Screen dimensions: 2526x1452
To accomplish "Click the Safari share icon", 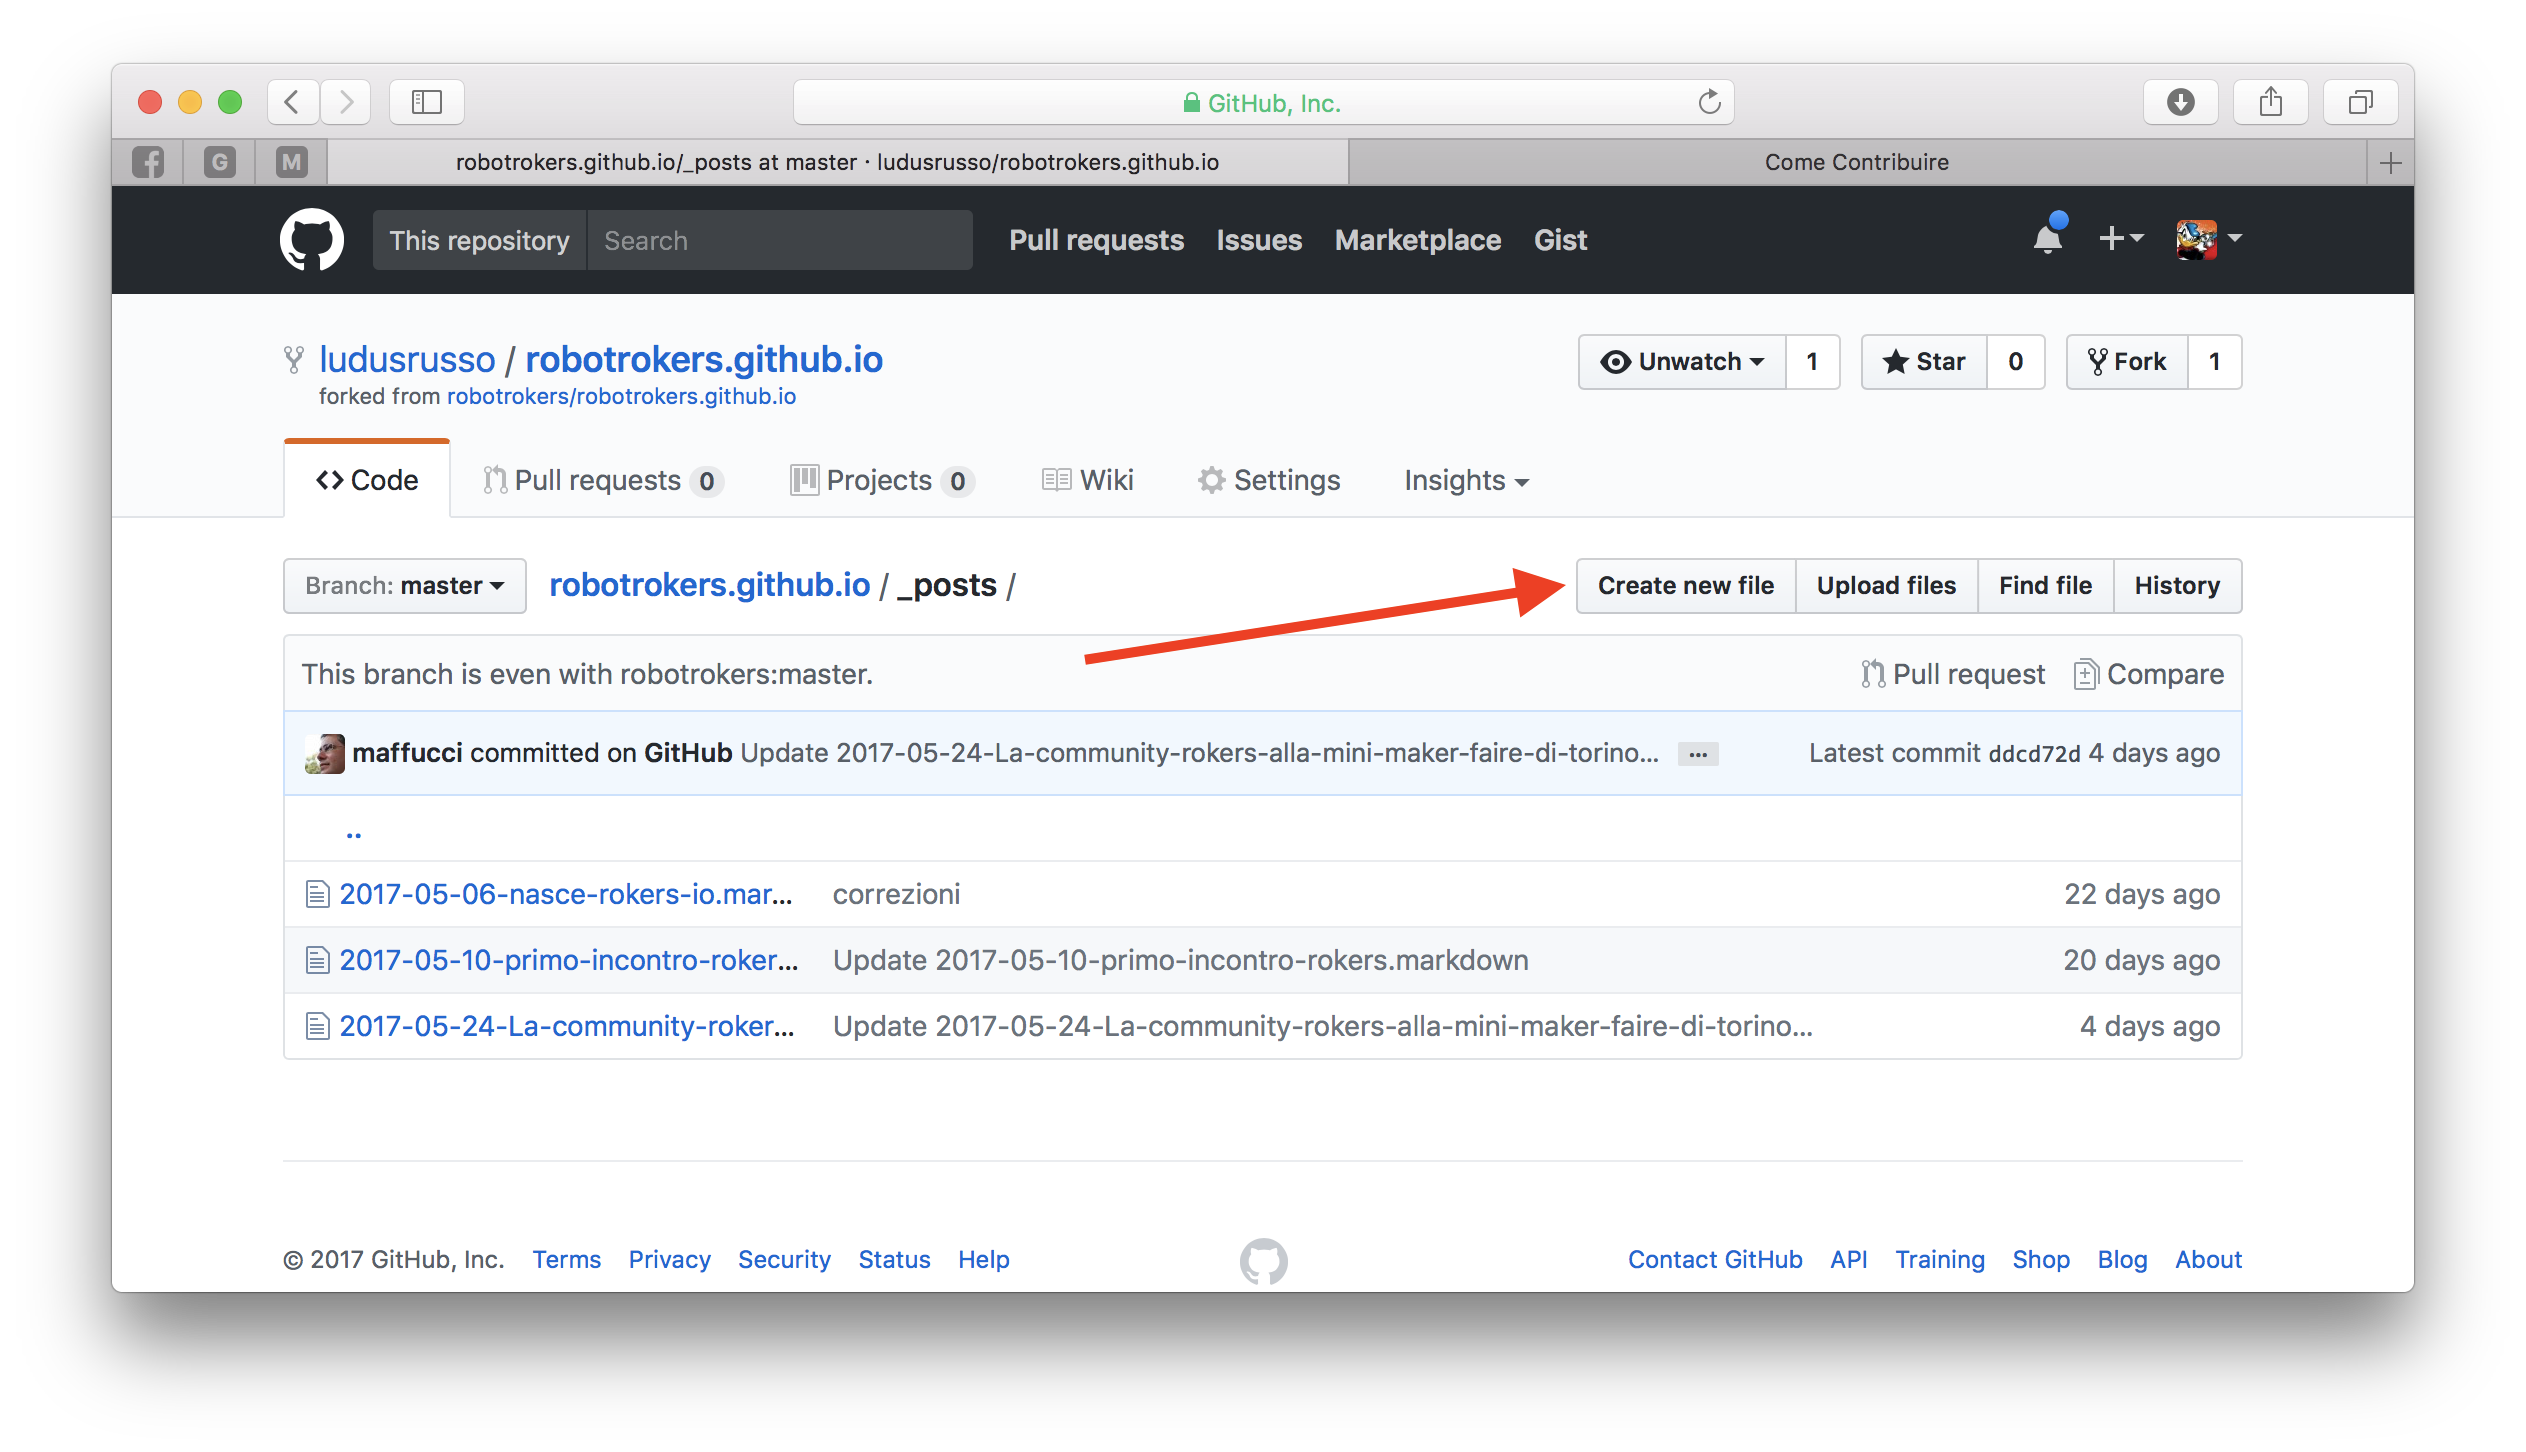I will tap(2270, 102).
